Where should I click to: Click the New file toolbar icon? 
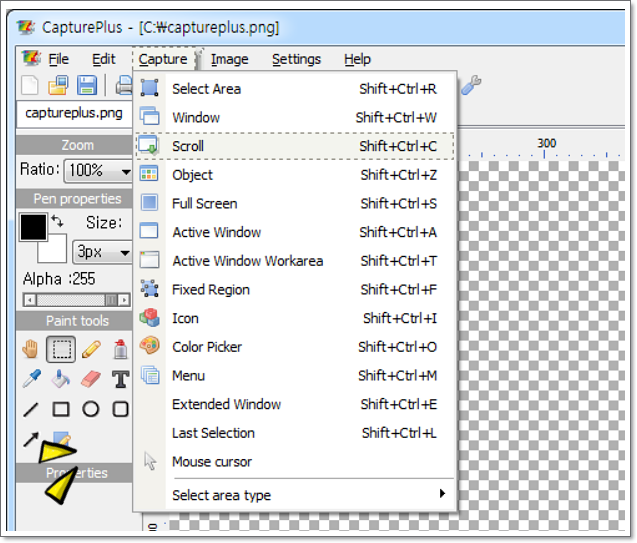click(30, 85)
